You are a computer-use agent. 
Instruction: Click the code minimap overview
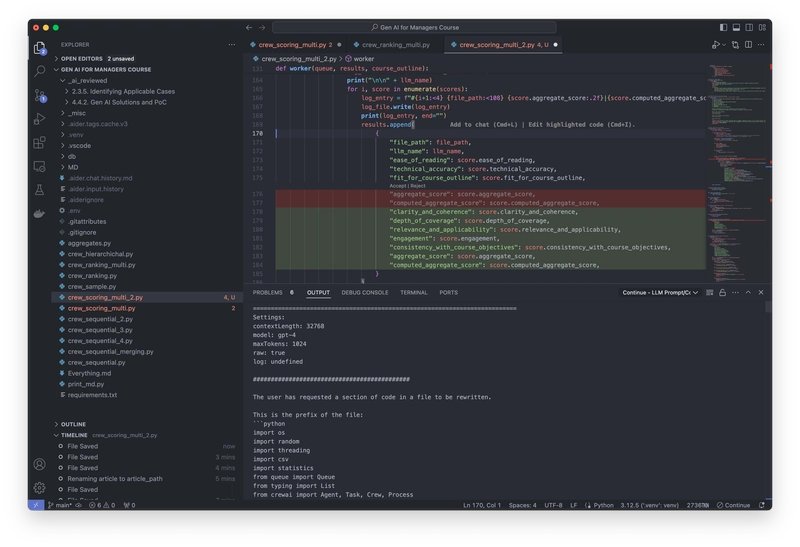[737, 172]
